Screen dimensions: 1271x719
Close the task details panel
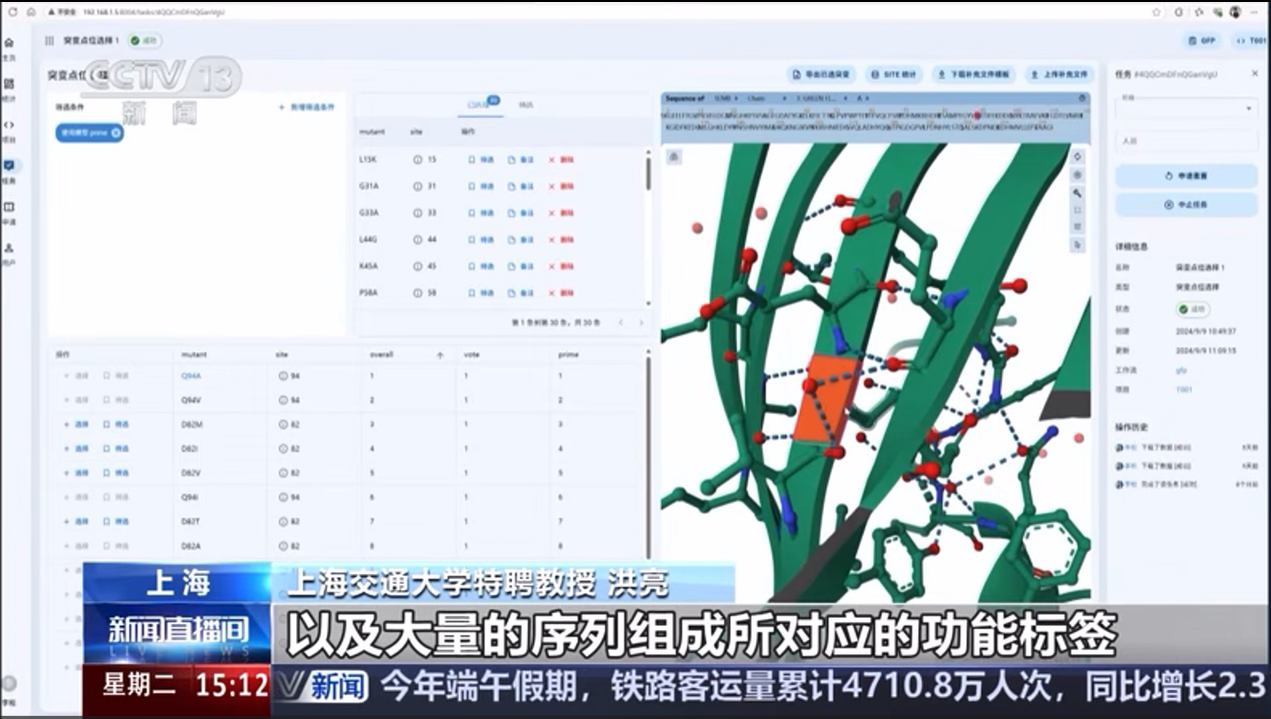tap(1255, 73)
